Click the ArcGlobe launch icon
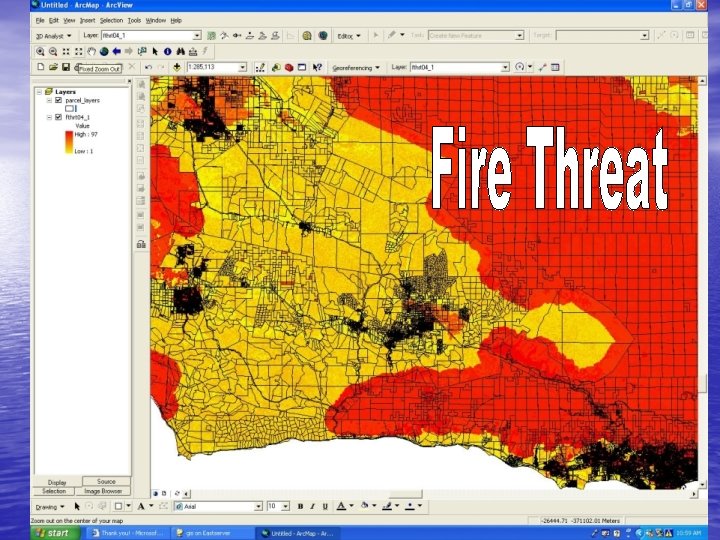 click(323, 35)
